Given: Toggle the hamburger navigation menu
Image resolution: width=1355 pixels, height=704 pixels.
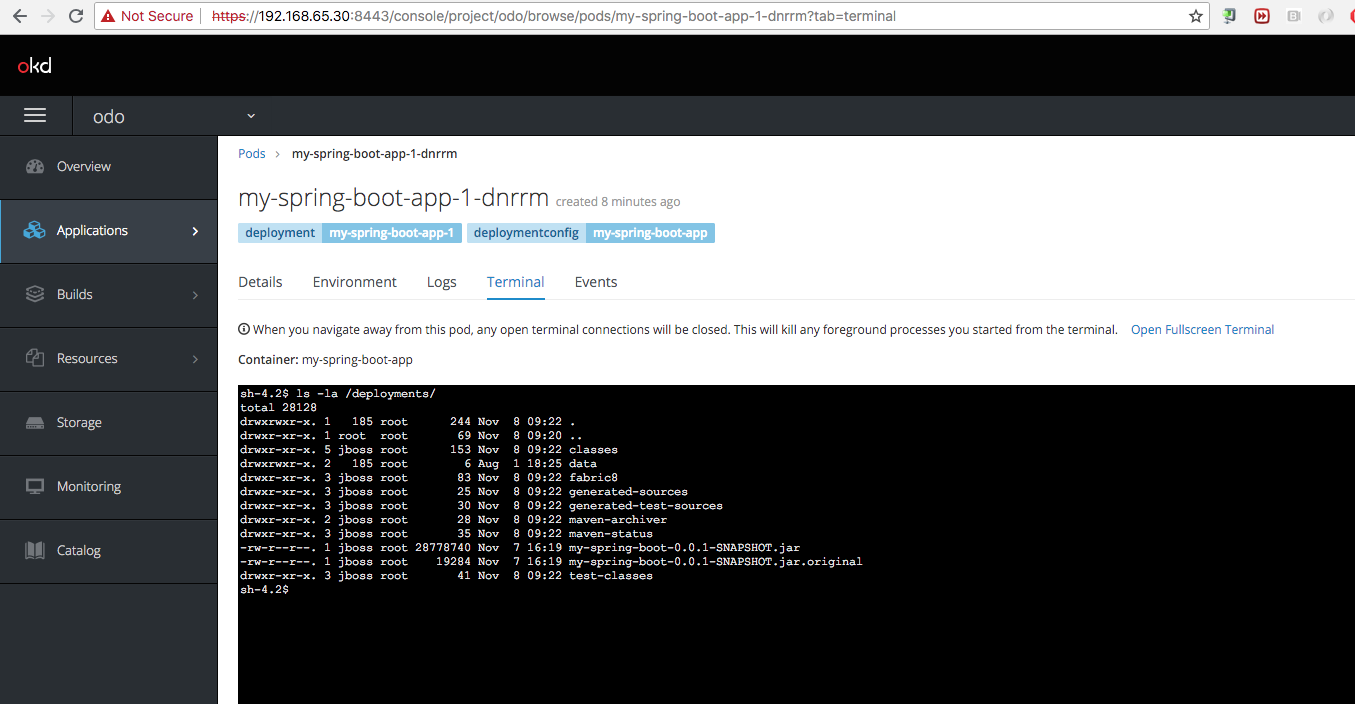Looking at the screenshot, I should 35,116.
